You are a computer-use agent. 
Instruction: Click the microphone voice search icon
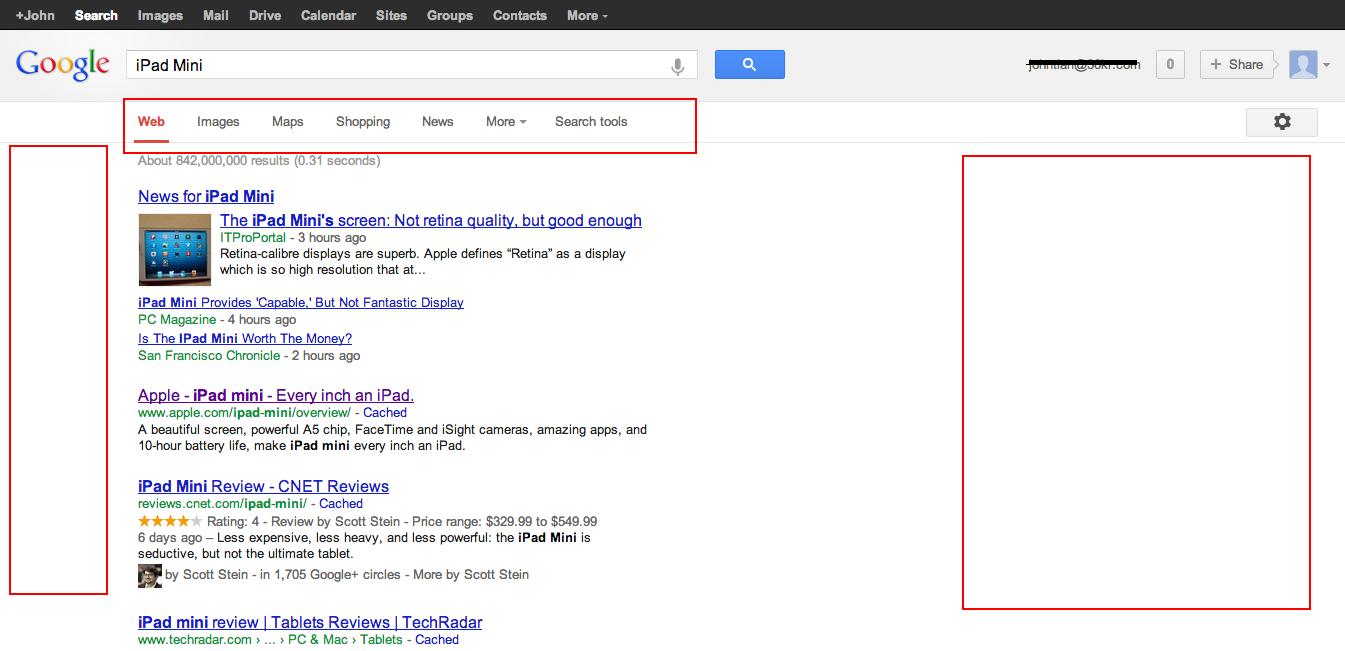tap(677, 66)
